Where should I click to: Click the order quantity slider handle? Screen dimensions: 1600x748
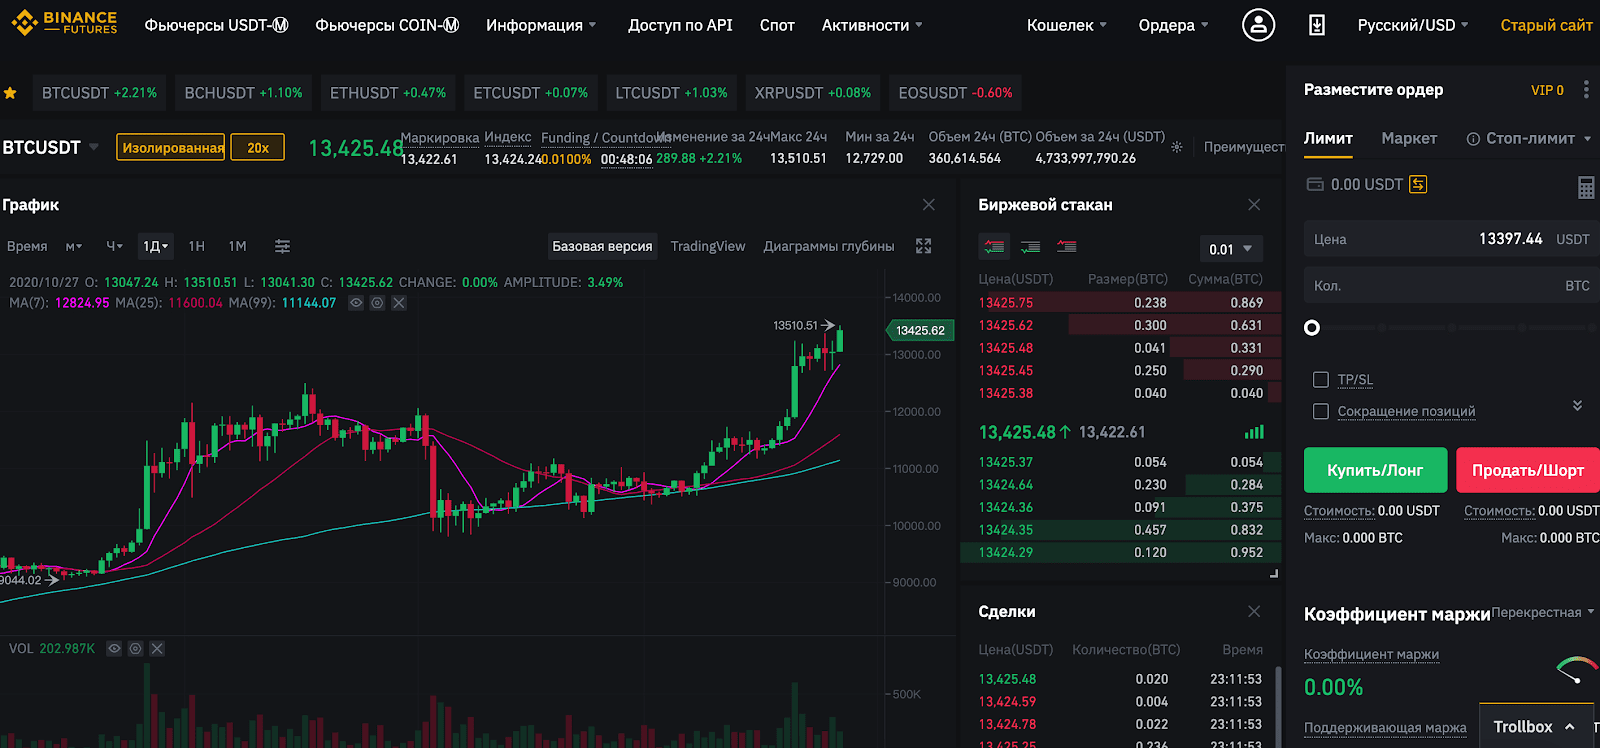point(1312,328)
